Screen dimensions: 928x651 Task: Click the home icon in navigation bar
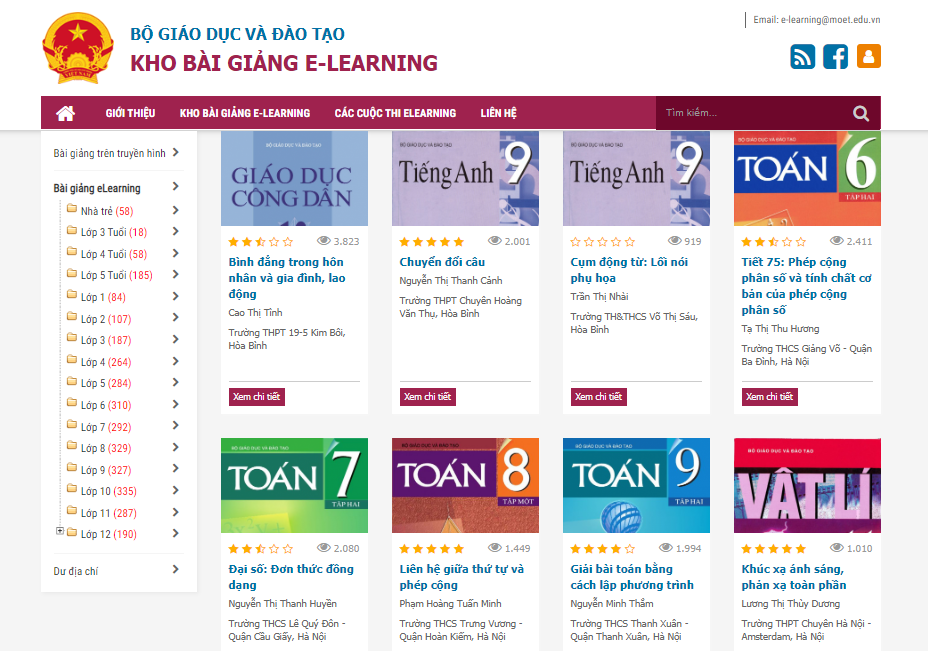(x=65, y=113)
